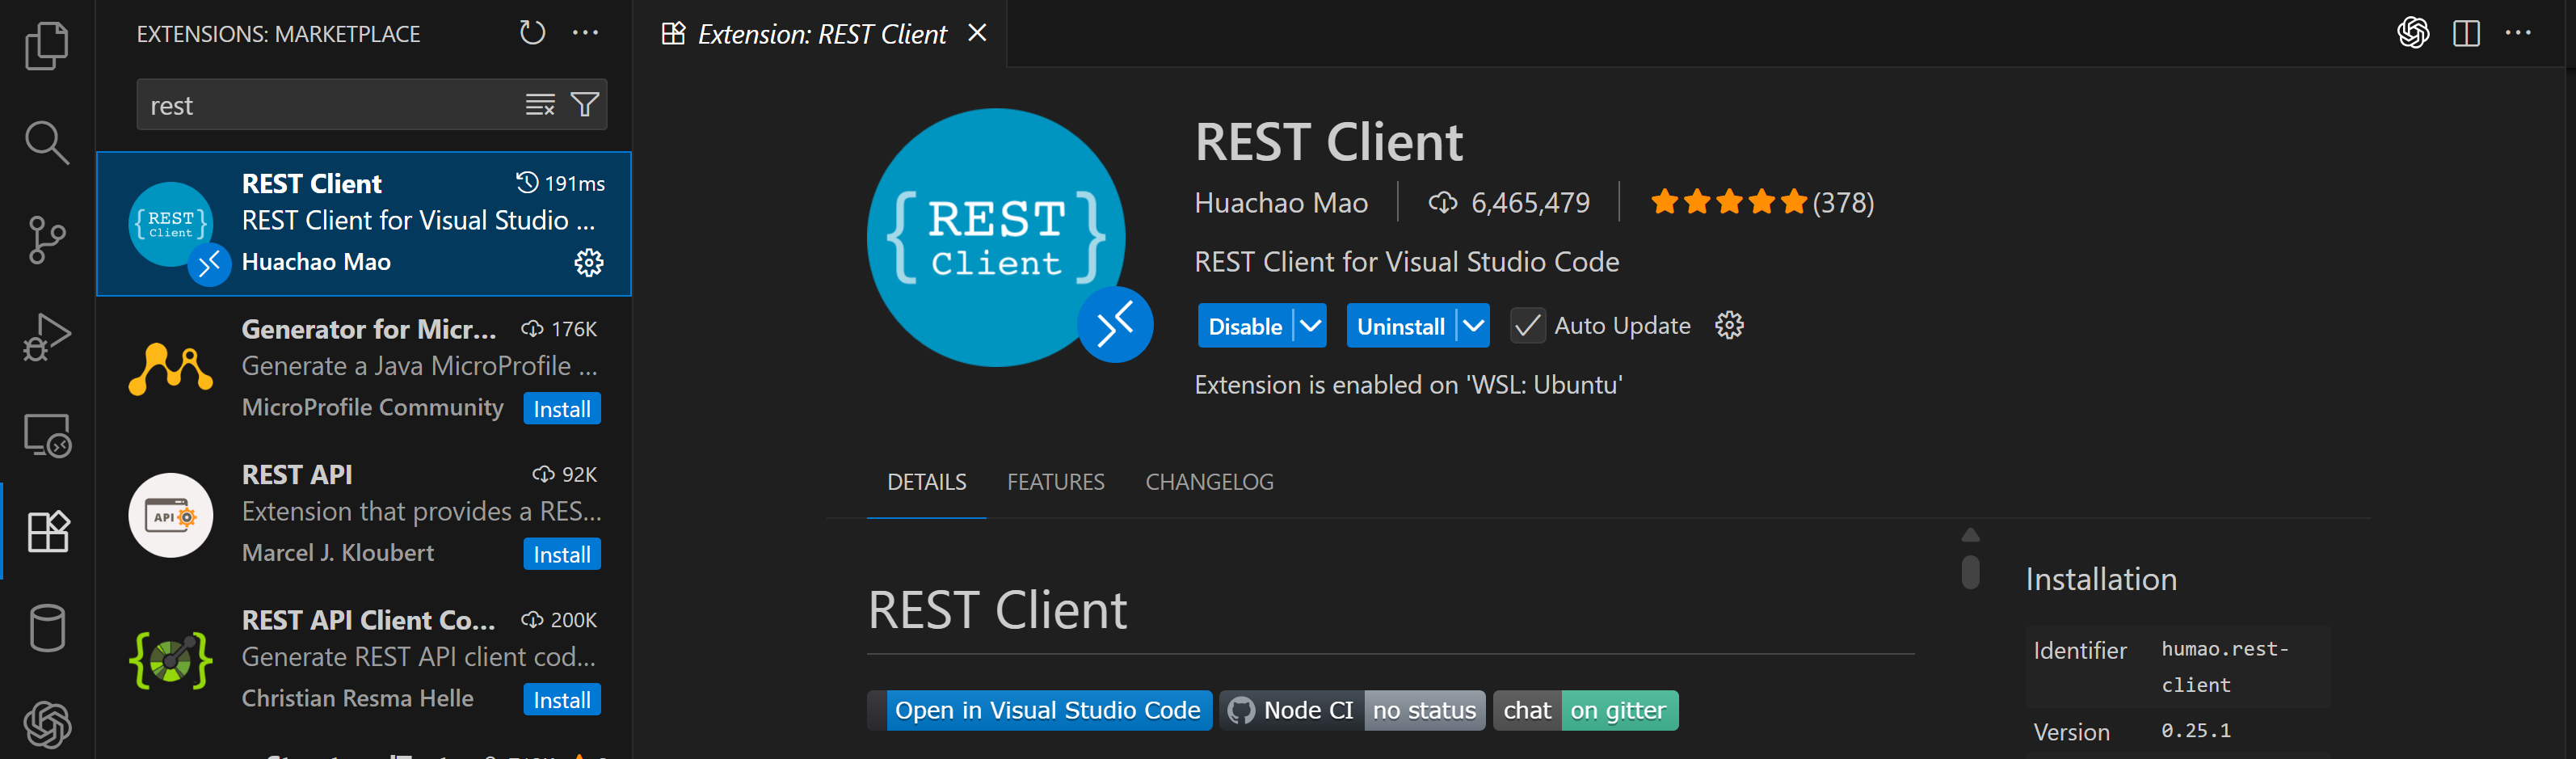
Task: Expand the Uninstall button dropdown arrow
Action: coord(1473,326)
